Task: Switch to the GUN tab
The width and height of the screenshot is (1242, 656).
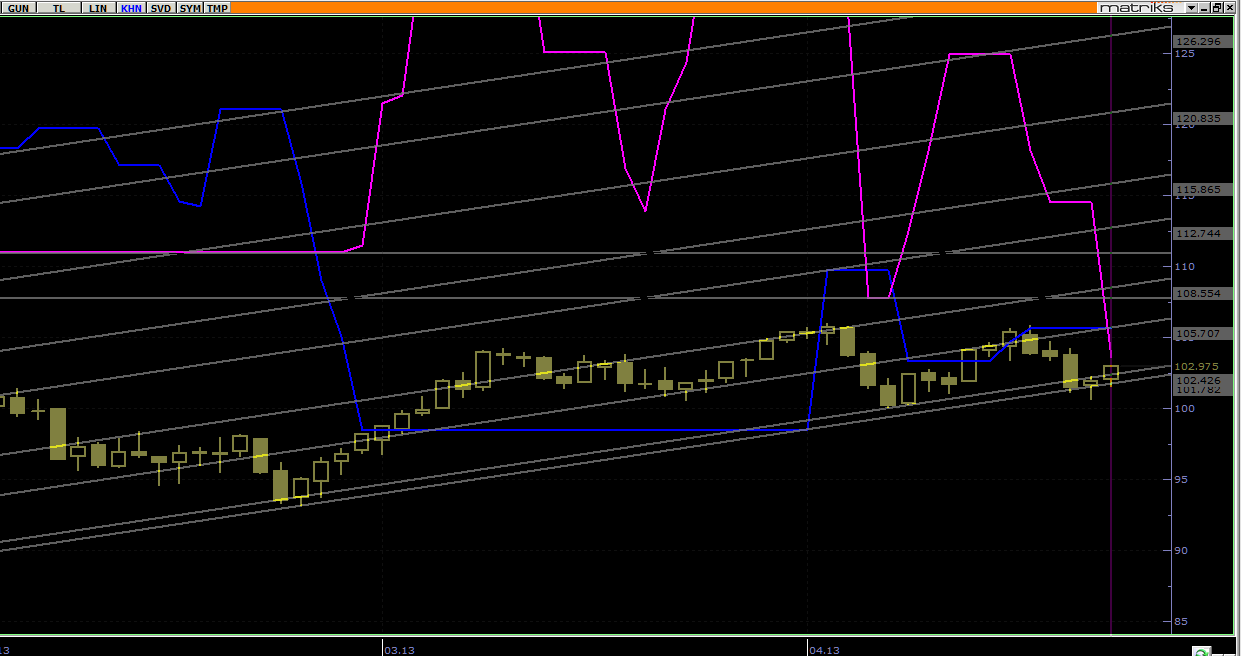Action: [18, 7]
